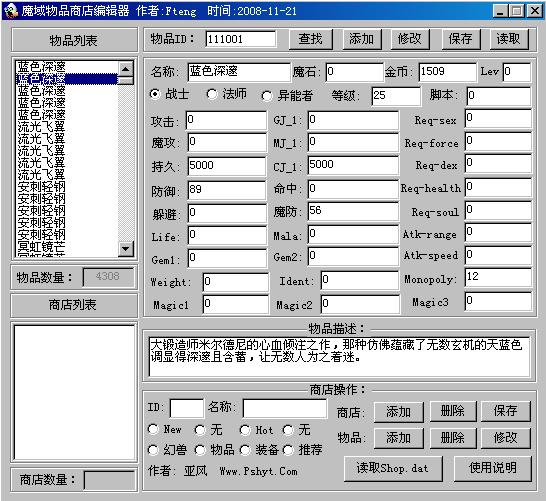Click 删除 in the 物品 row

pos(453,438)
